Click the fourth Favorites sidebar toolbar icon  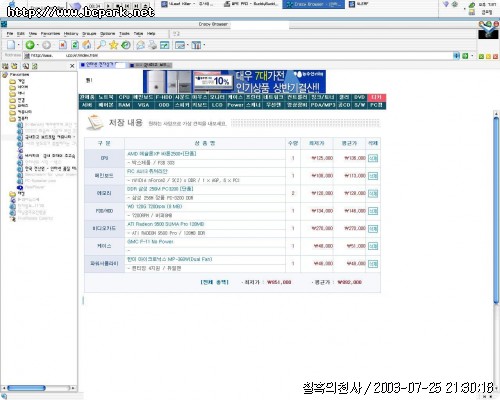pos(35,66)
